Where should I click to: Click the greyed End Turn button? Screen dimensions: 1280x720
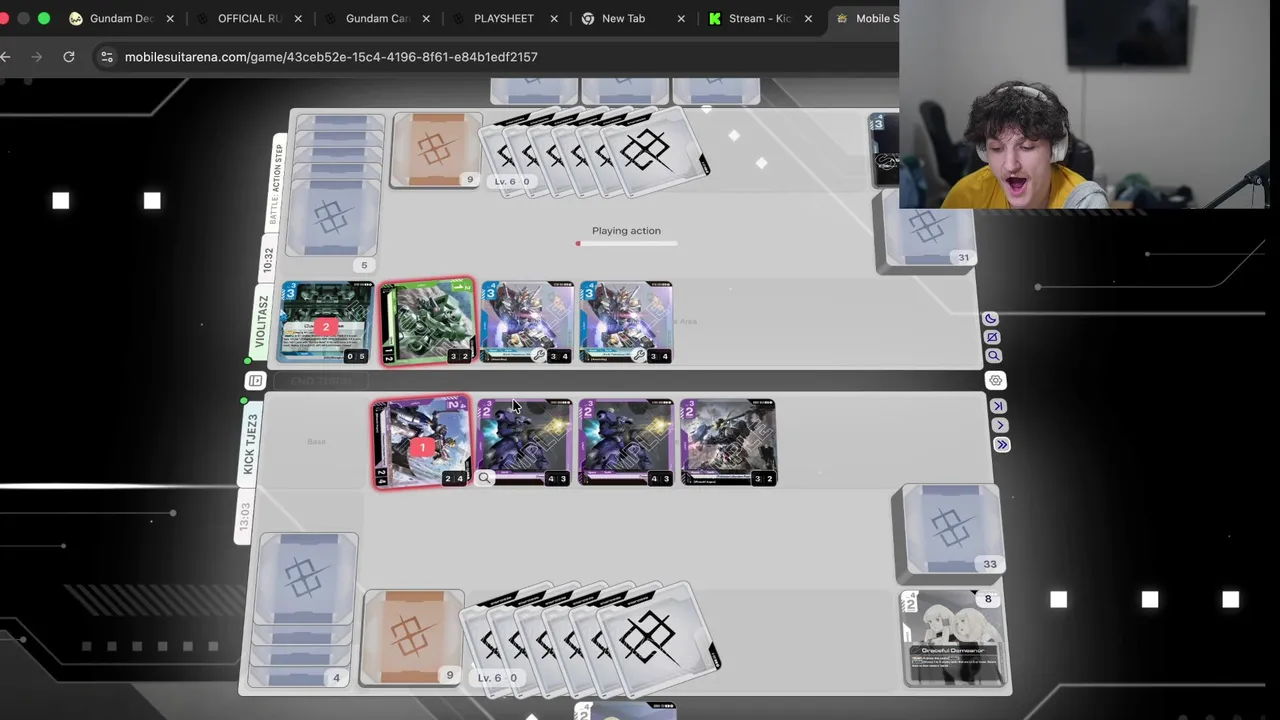pos(322,381)
